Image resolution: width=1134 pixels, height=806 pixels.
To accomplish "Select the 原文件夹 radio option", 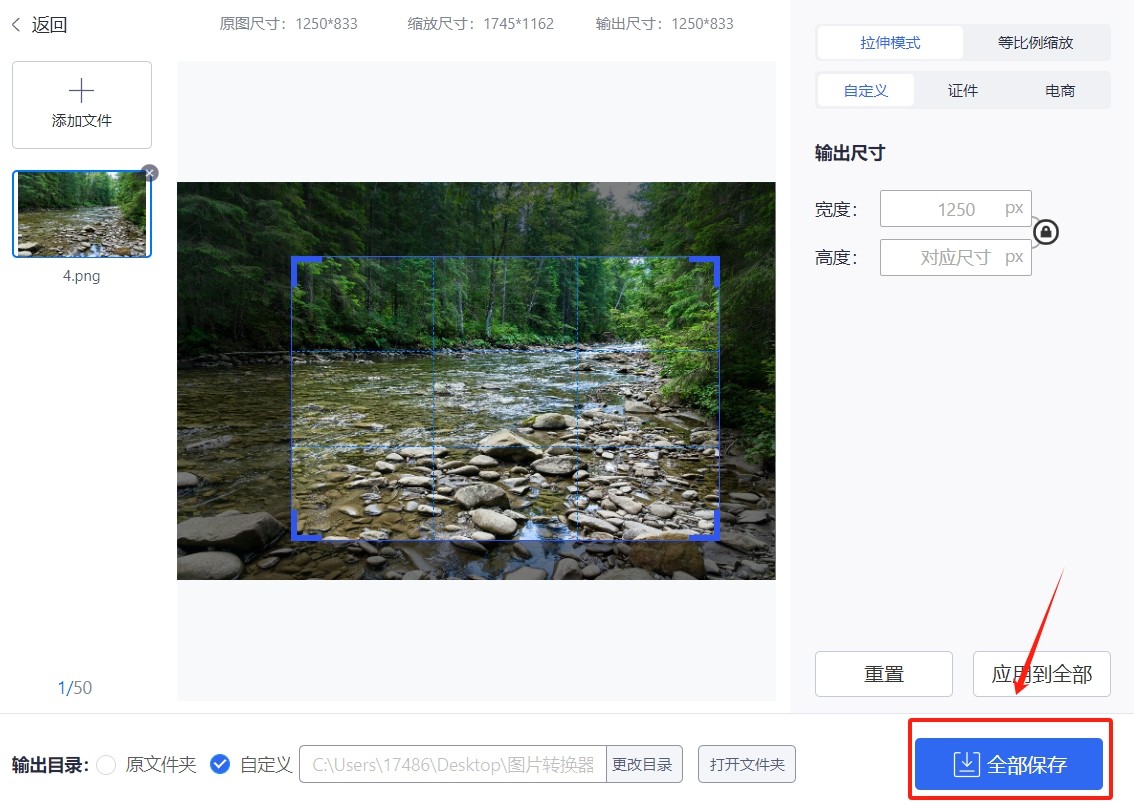I will coord(106,765).
